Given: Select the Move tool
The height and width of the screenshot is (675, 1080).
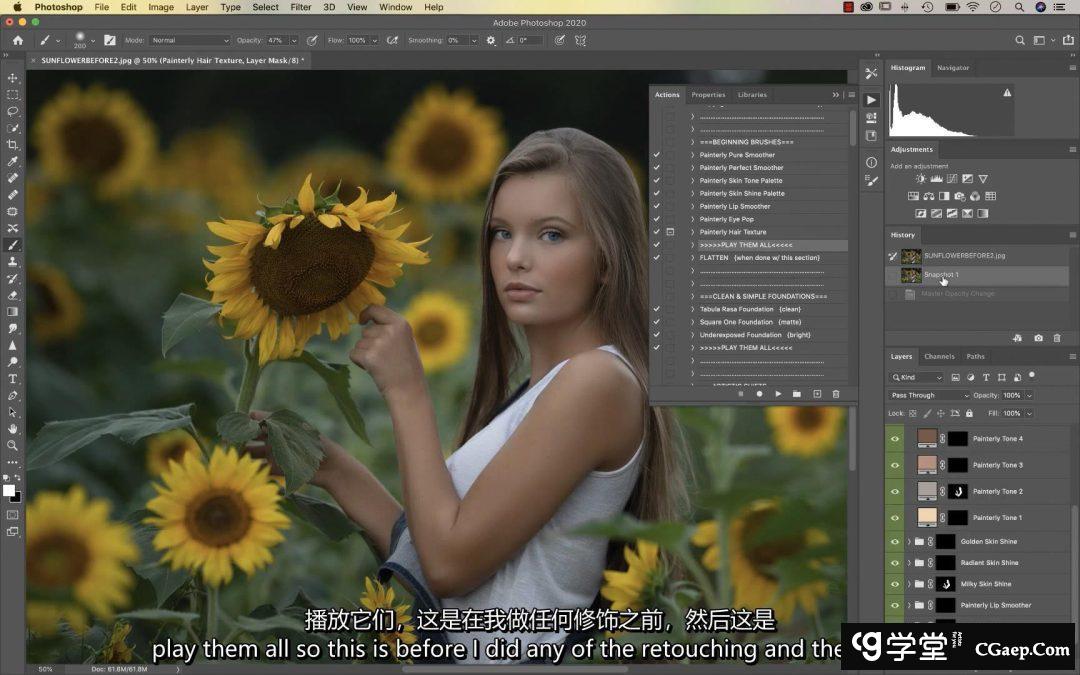Looking at the screenshot, I should (x=13, y=78).
